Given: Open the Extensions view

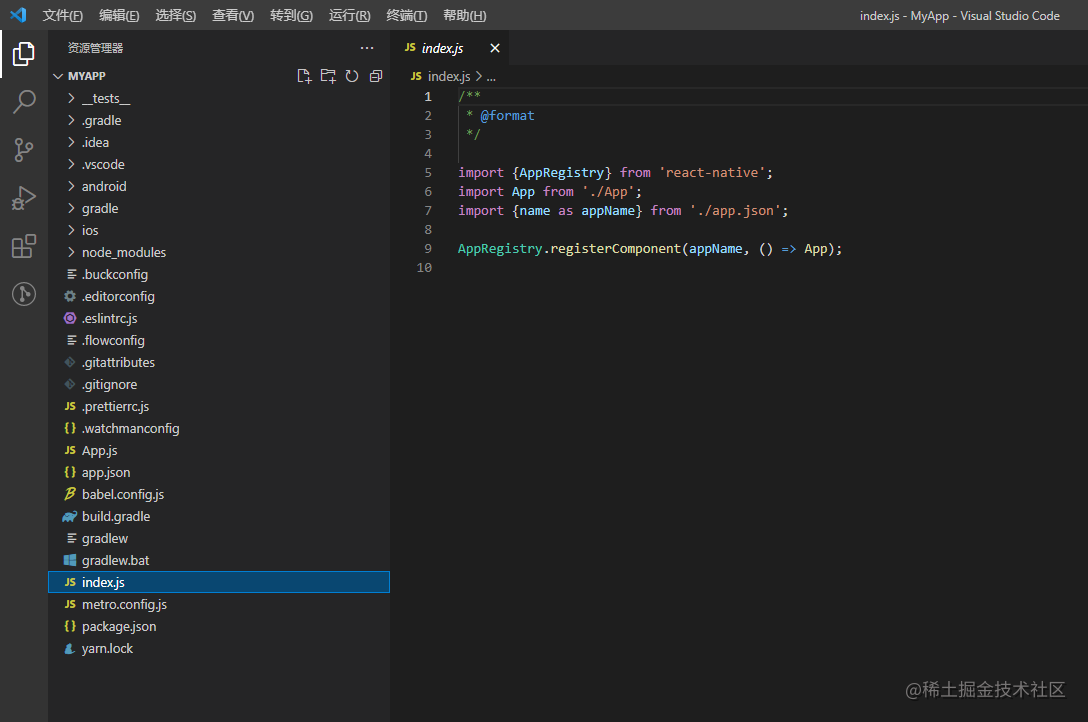Looking at the screenshot, I should pyautogui.click(x=24, y=246).
